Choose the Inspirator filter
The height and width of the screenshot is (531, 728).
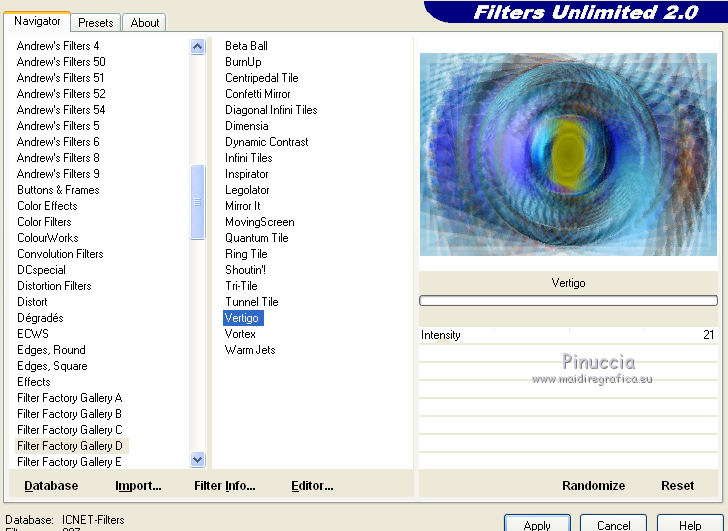click(x=247, y=174)
